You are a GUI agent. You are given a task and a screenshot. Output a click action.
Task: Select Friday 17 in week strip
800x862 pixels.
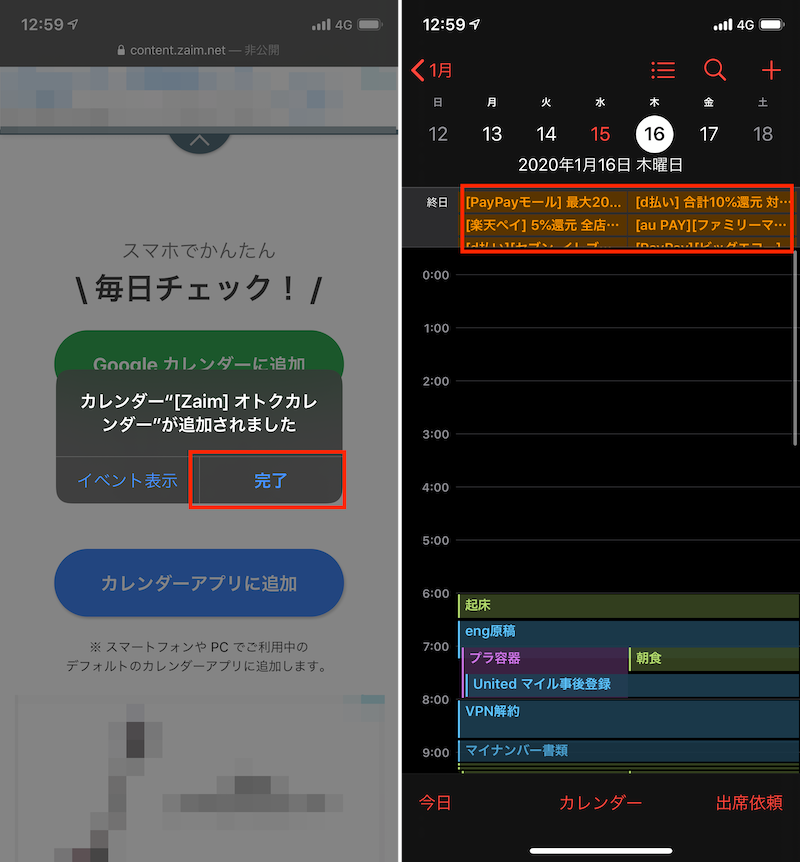pyautogui.click(x=709, y=134)
